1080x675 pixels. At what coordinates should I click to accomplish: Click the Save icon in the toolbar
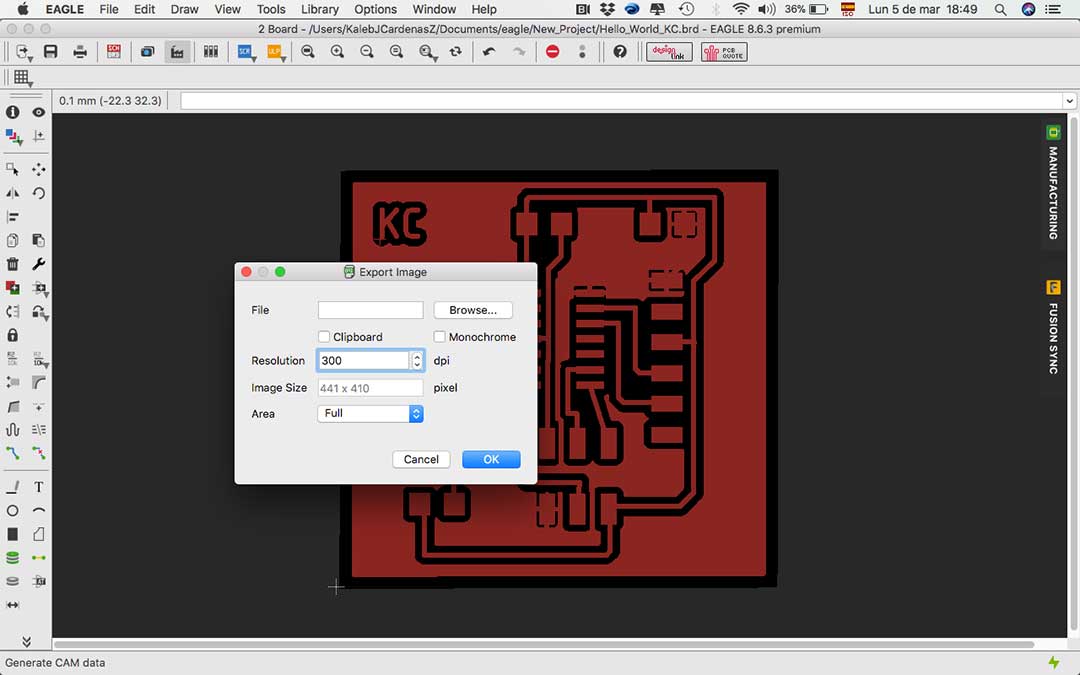(x=50, y=52)
